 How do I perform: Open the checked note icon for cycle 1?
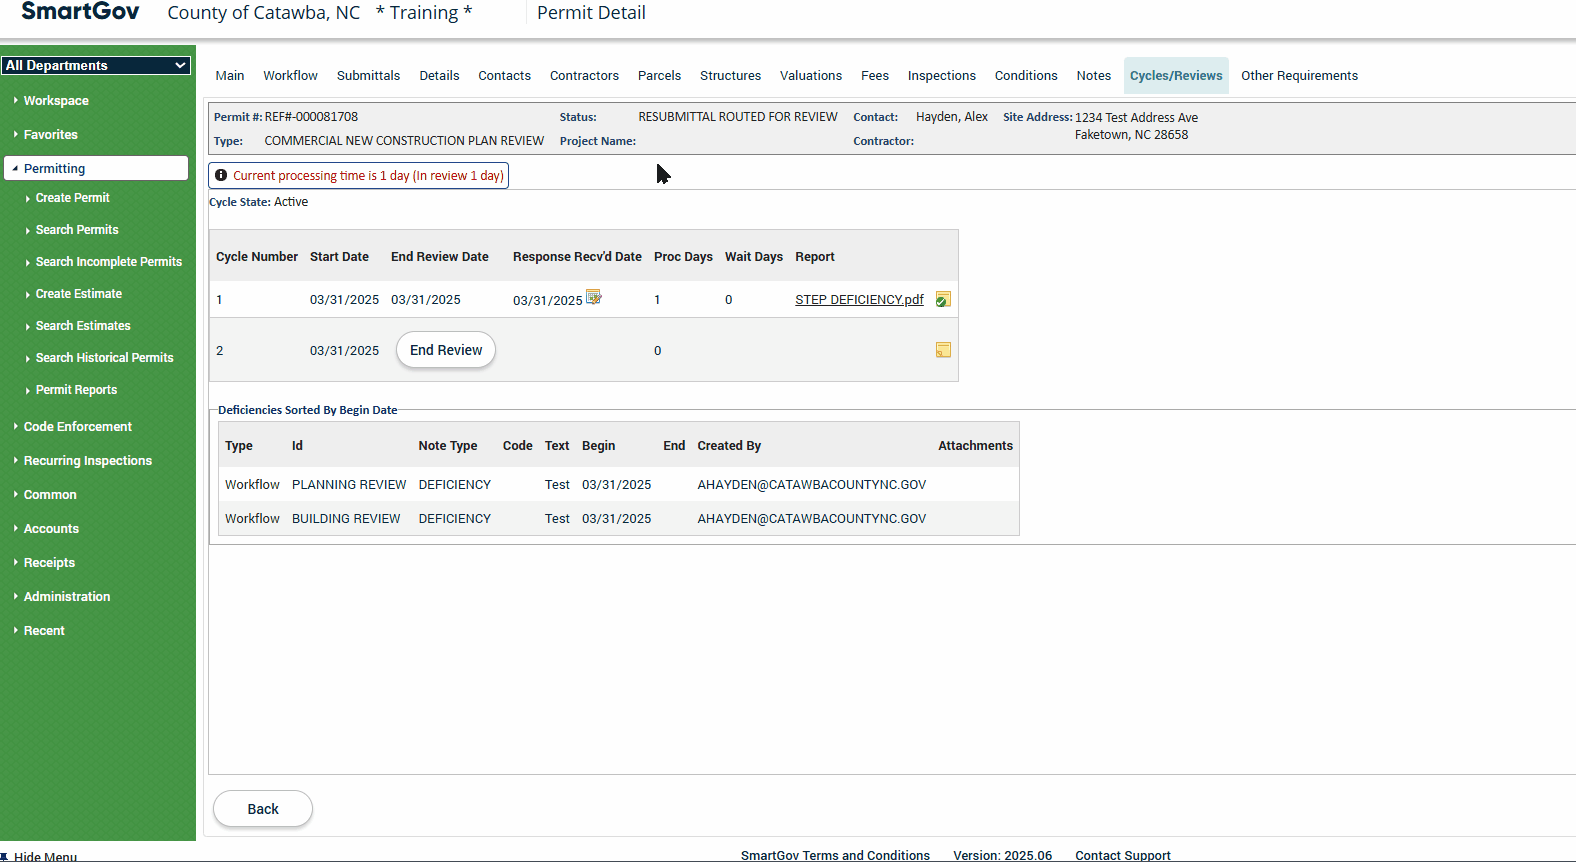pos(942,299)
